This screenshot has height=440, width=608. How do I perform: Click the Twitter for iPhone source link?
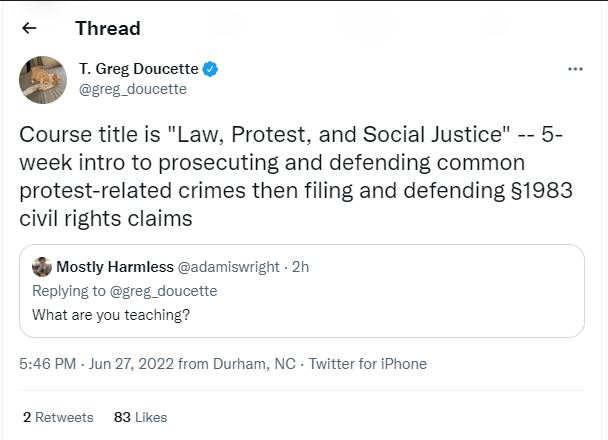pyautogui.click(x=368, y=364)
